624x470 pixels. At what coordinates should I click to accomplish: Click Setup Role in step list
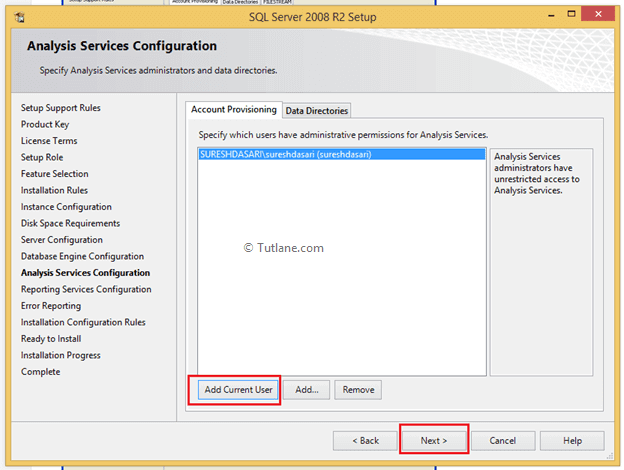coord(42,157)
